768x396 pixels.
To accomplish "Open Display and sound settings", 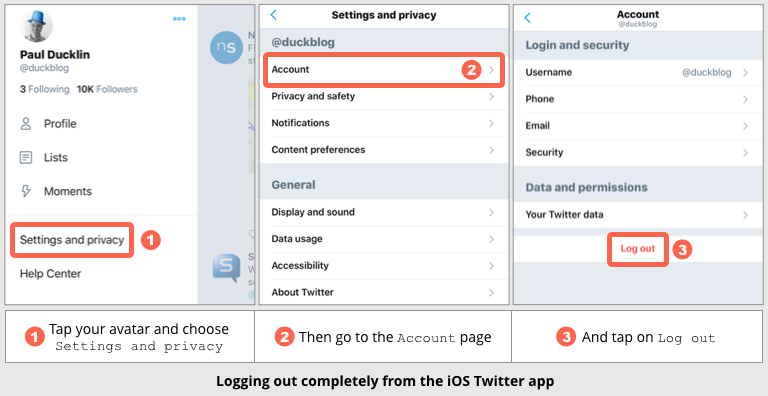I will click(x=384, y=212).
